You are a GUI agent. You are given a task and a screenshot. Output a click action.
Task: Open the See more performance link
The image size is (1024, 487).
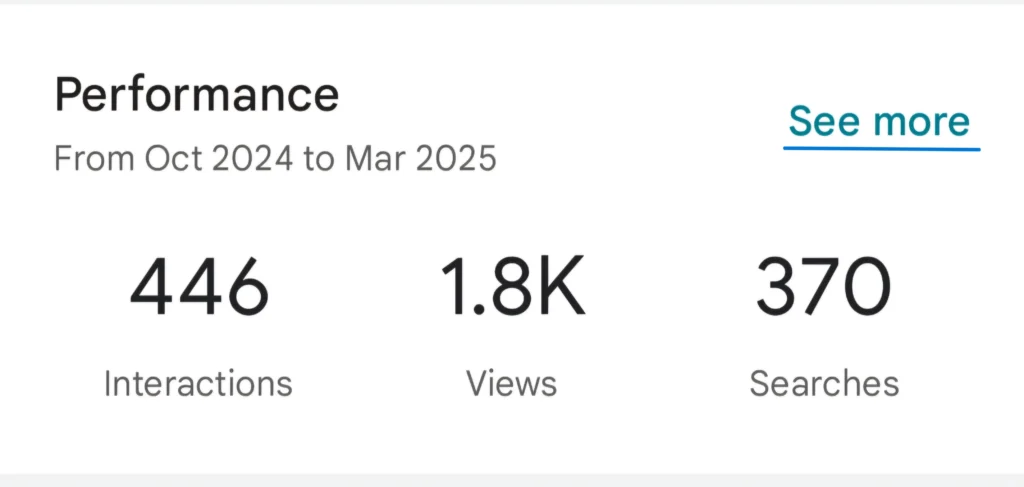879,121
